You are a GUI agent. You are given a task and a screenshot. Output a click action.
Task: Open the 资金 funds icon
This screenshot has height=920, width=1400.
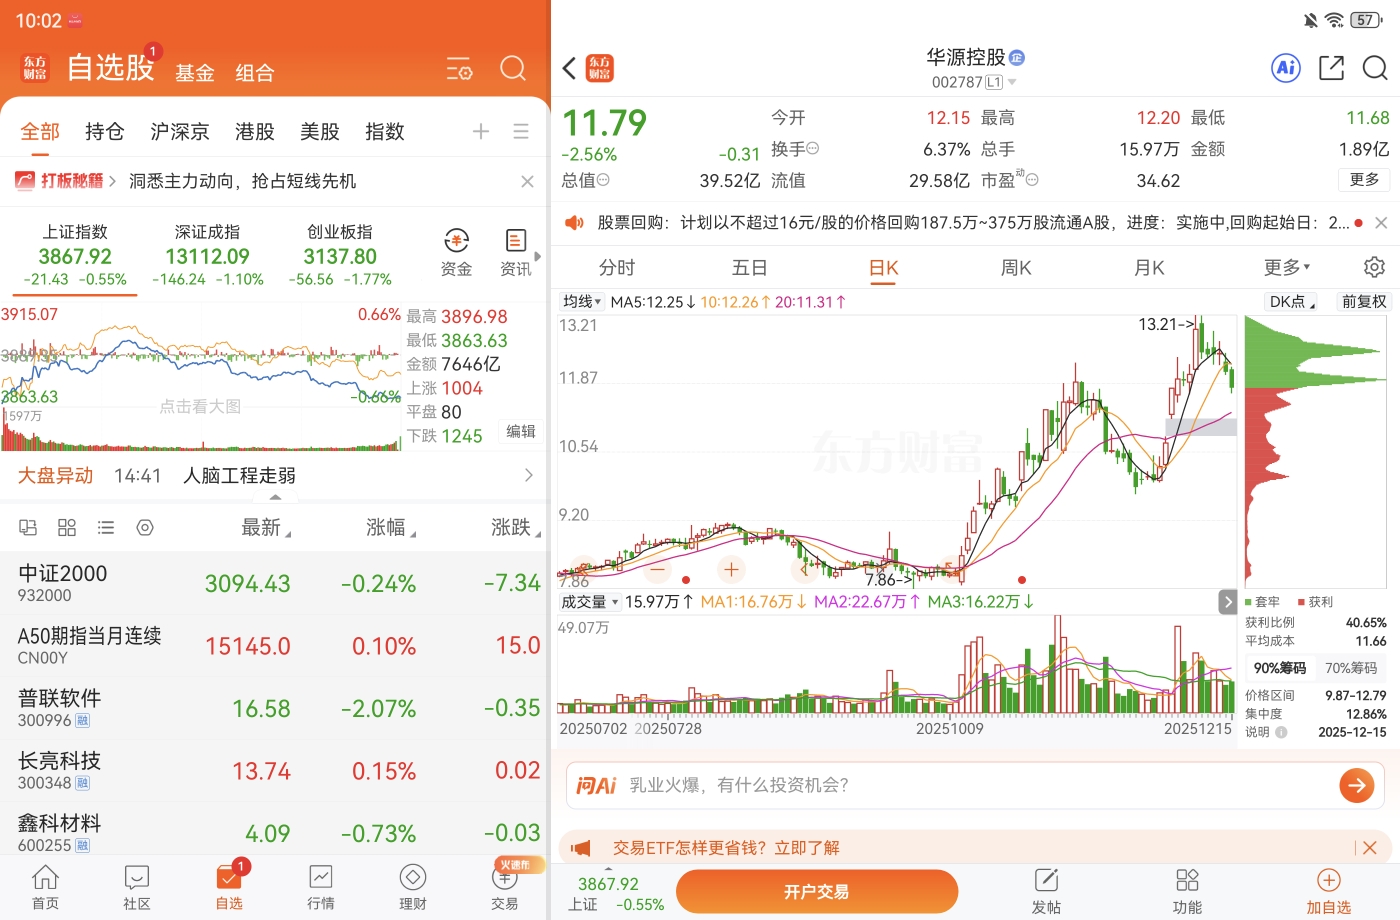tap(456, 252)
